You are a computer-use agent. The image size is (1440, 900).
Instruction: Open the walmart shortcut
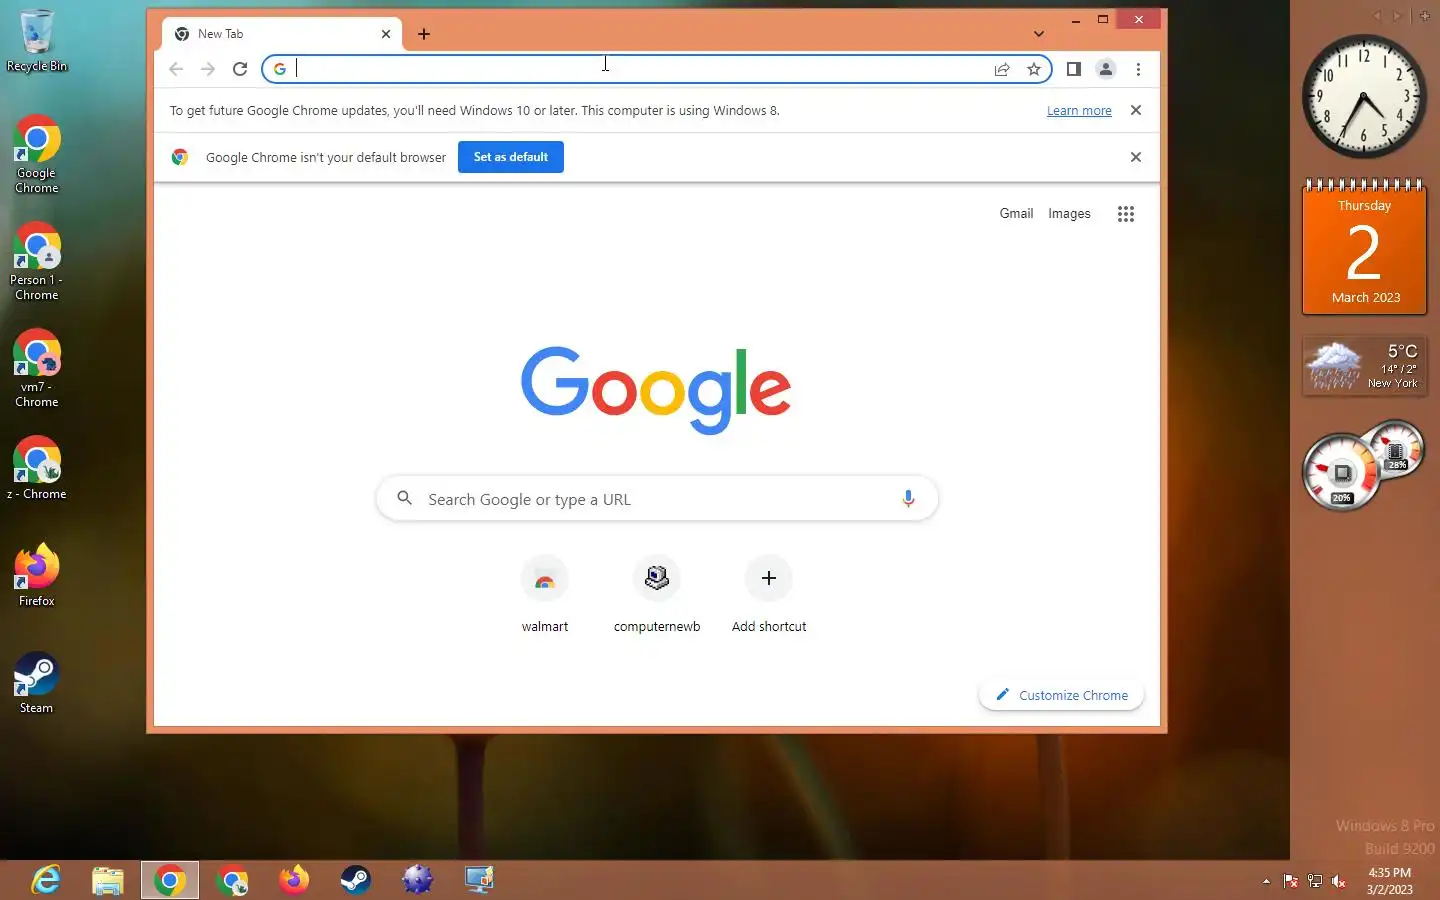[x=545, y=595]
